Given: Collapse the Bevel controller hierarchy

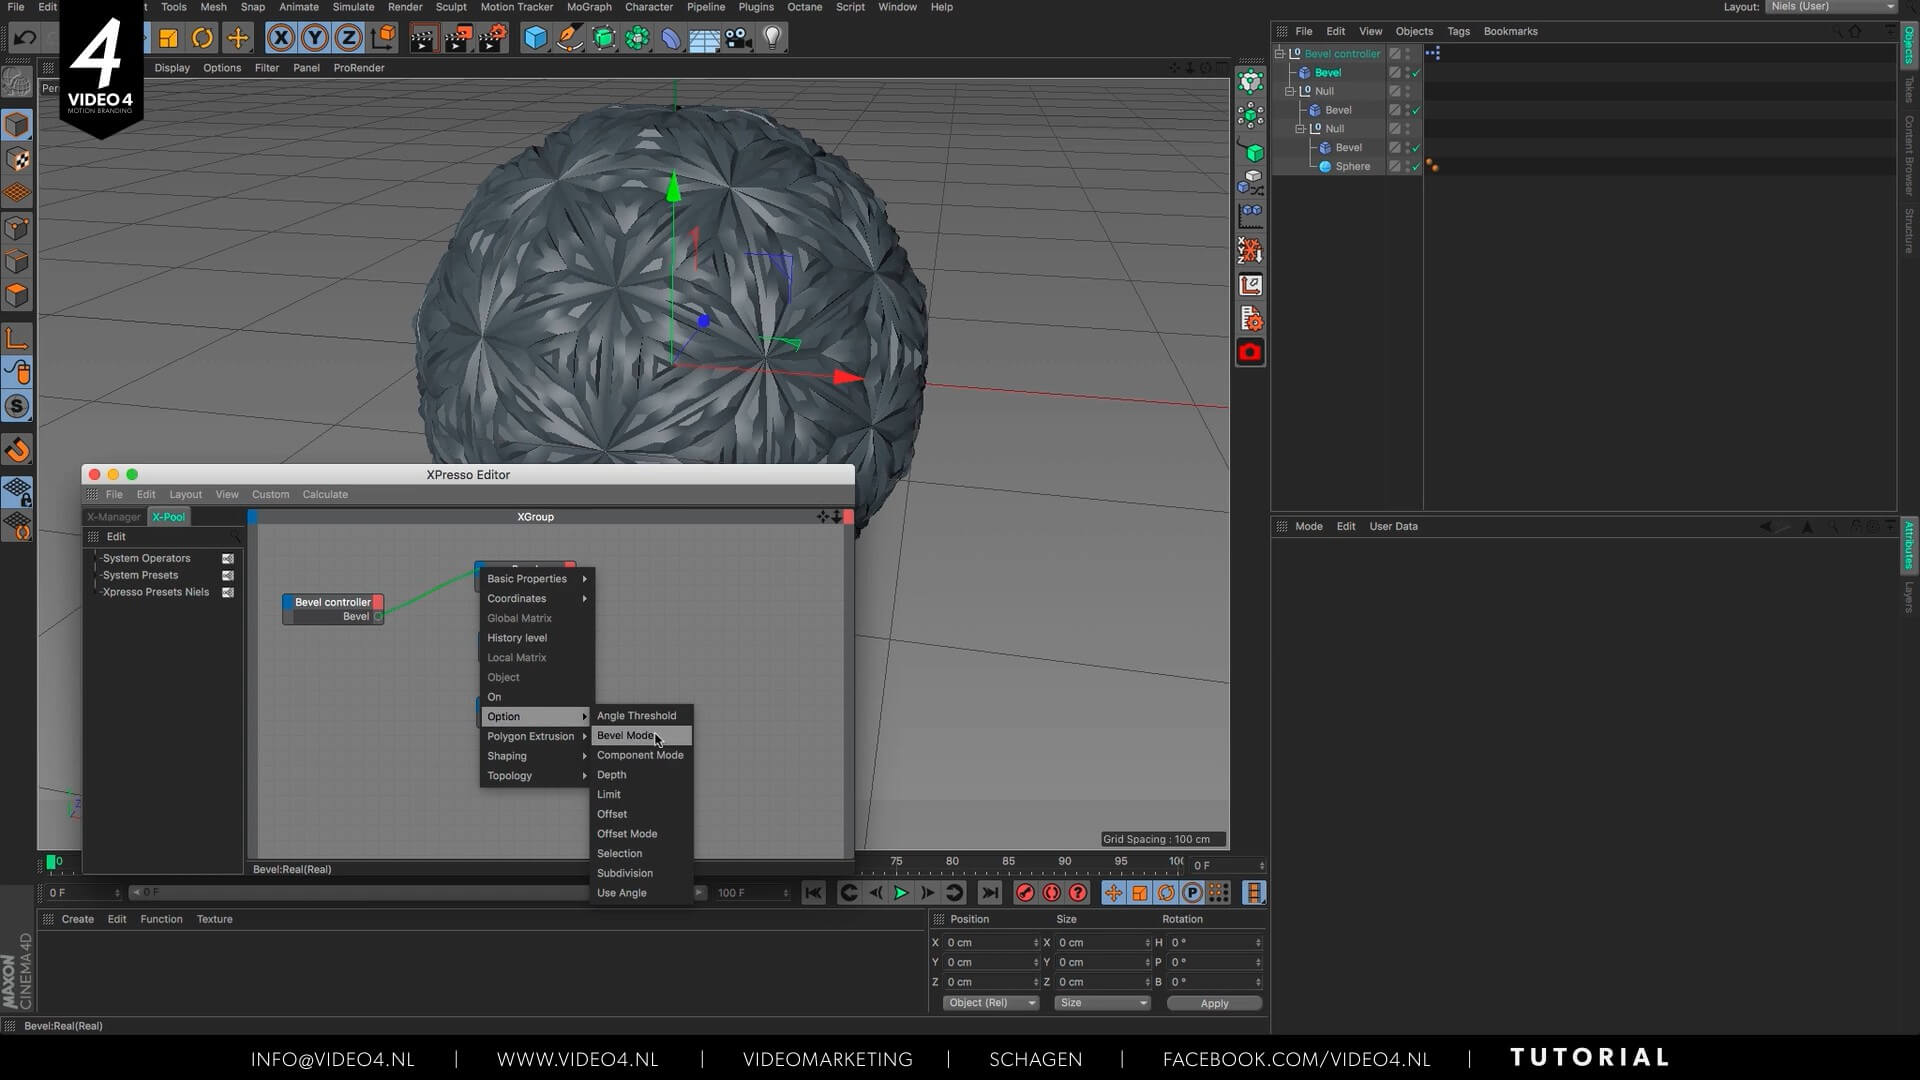Looking at the screenshot, I should point(1279,54).
